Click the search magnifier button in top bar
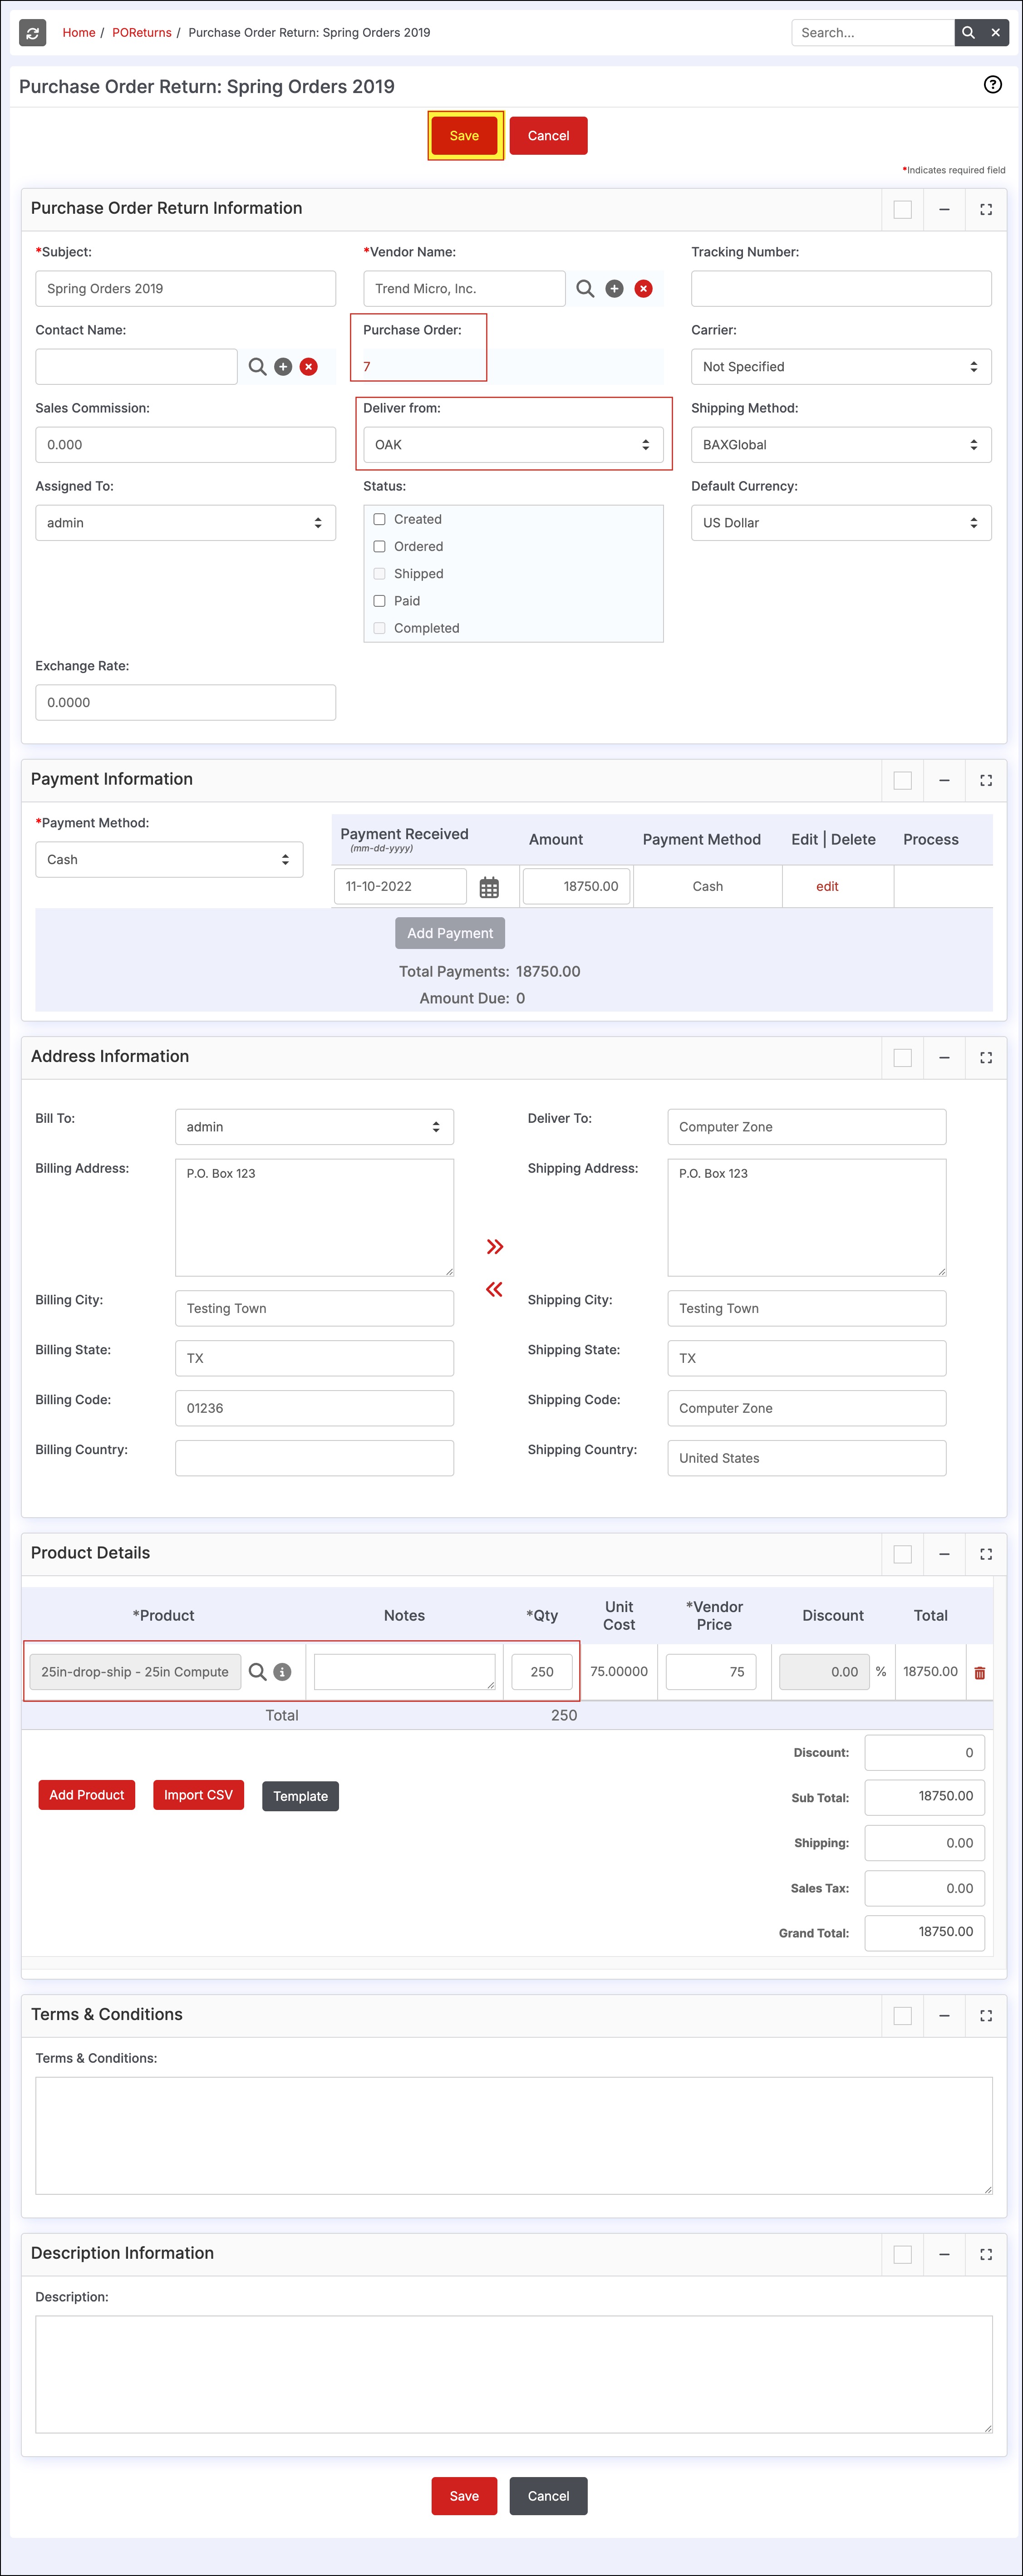This screenshot has height=2576, width=1023. tap(968, 33)
